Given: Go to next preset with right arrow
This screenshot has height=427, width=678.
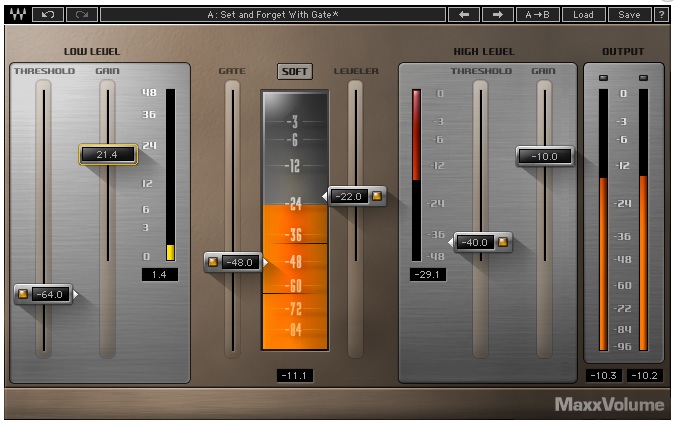Looking at the screenshot, I should pyautogui.click(x=498, y=14).
